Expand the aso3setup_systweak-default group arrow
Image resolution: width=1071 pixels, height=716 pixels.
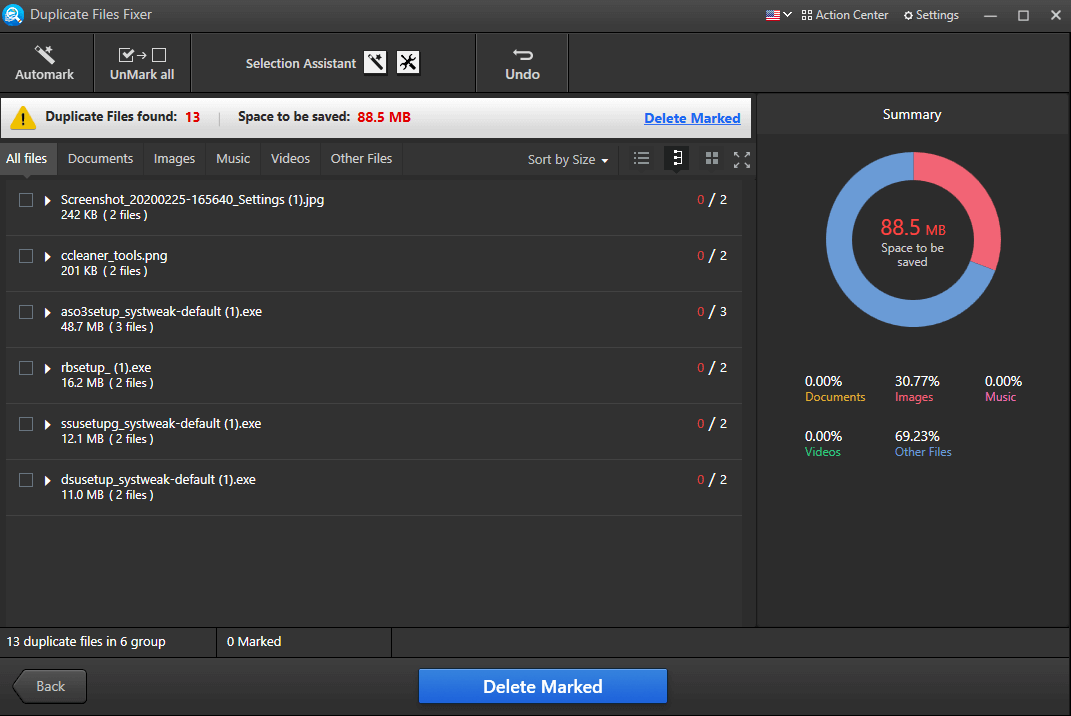click(x=47, y=312)
